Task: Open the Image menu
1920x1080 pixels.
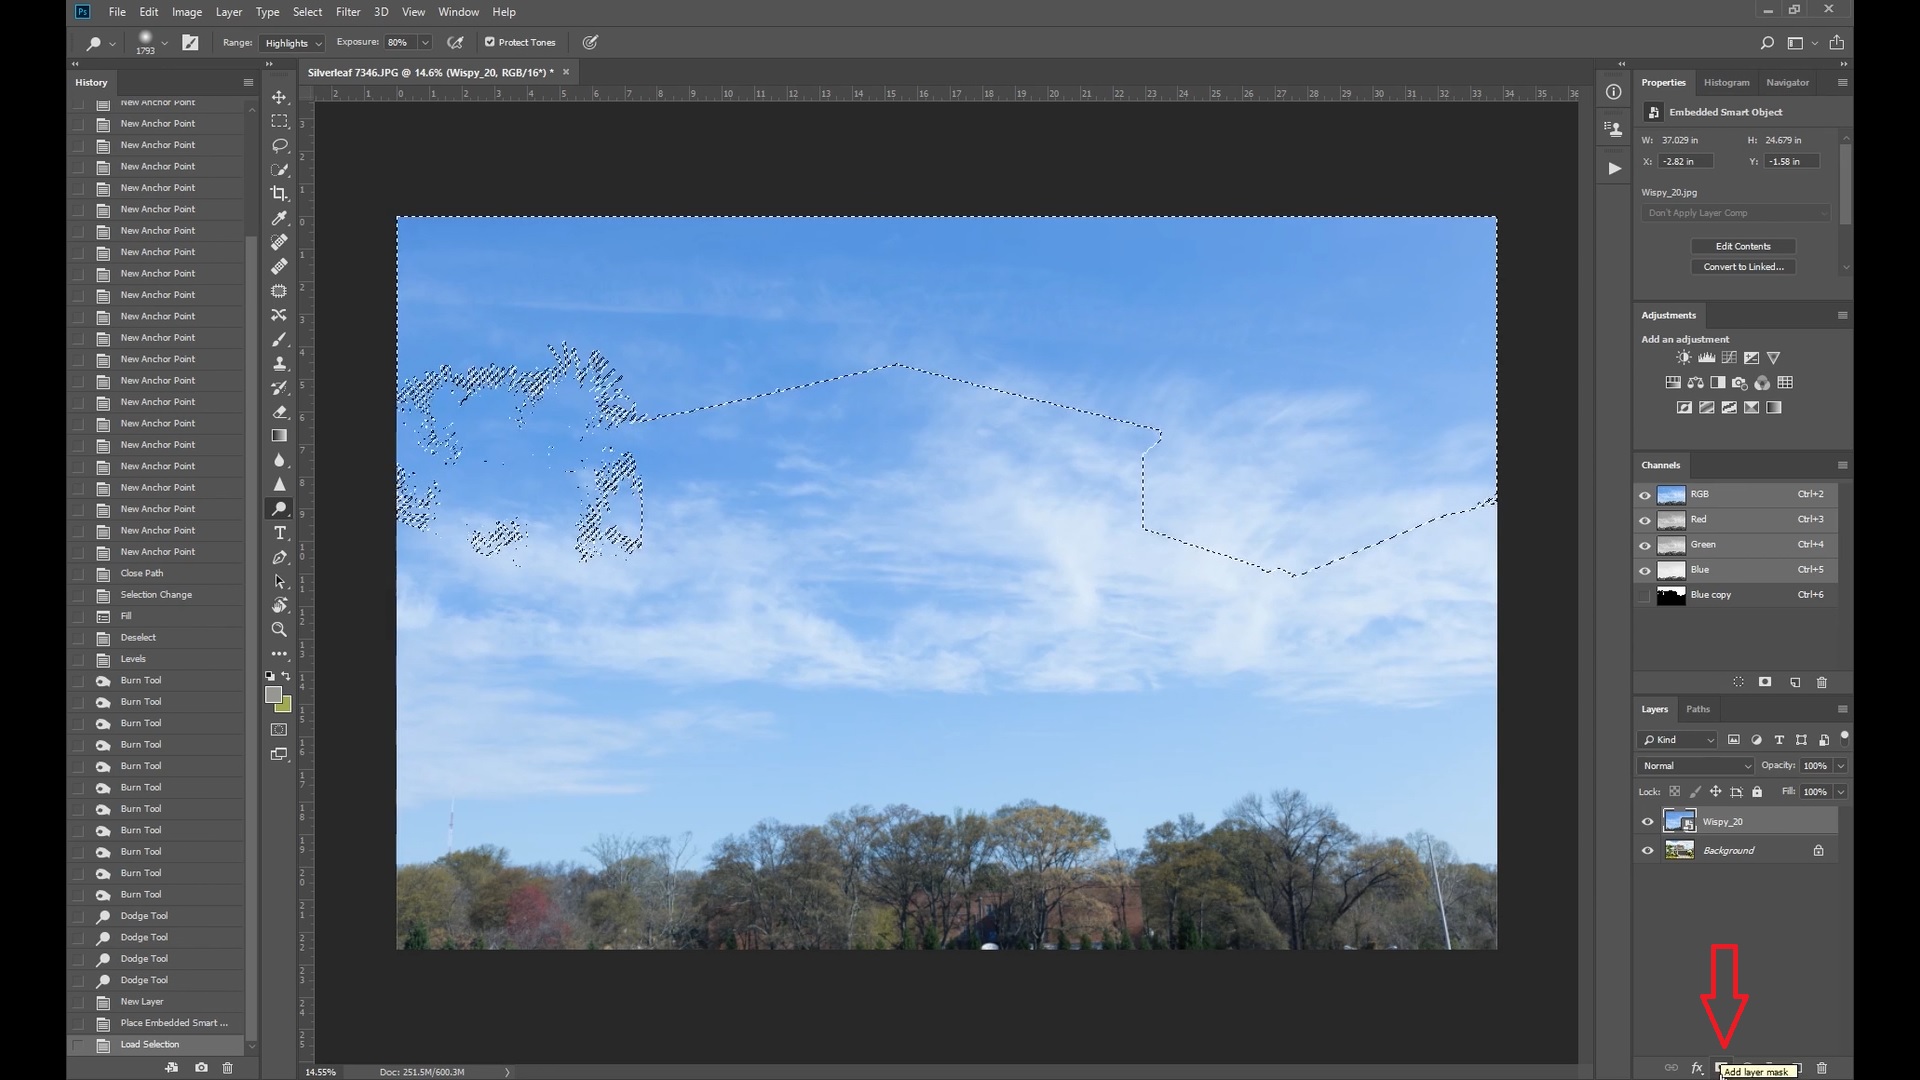Action: (x=187, y=12)
